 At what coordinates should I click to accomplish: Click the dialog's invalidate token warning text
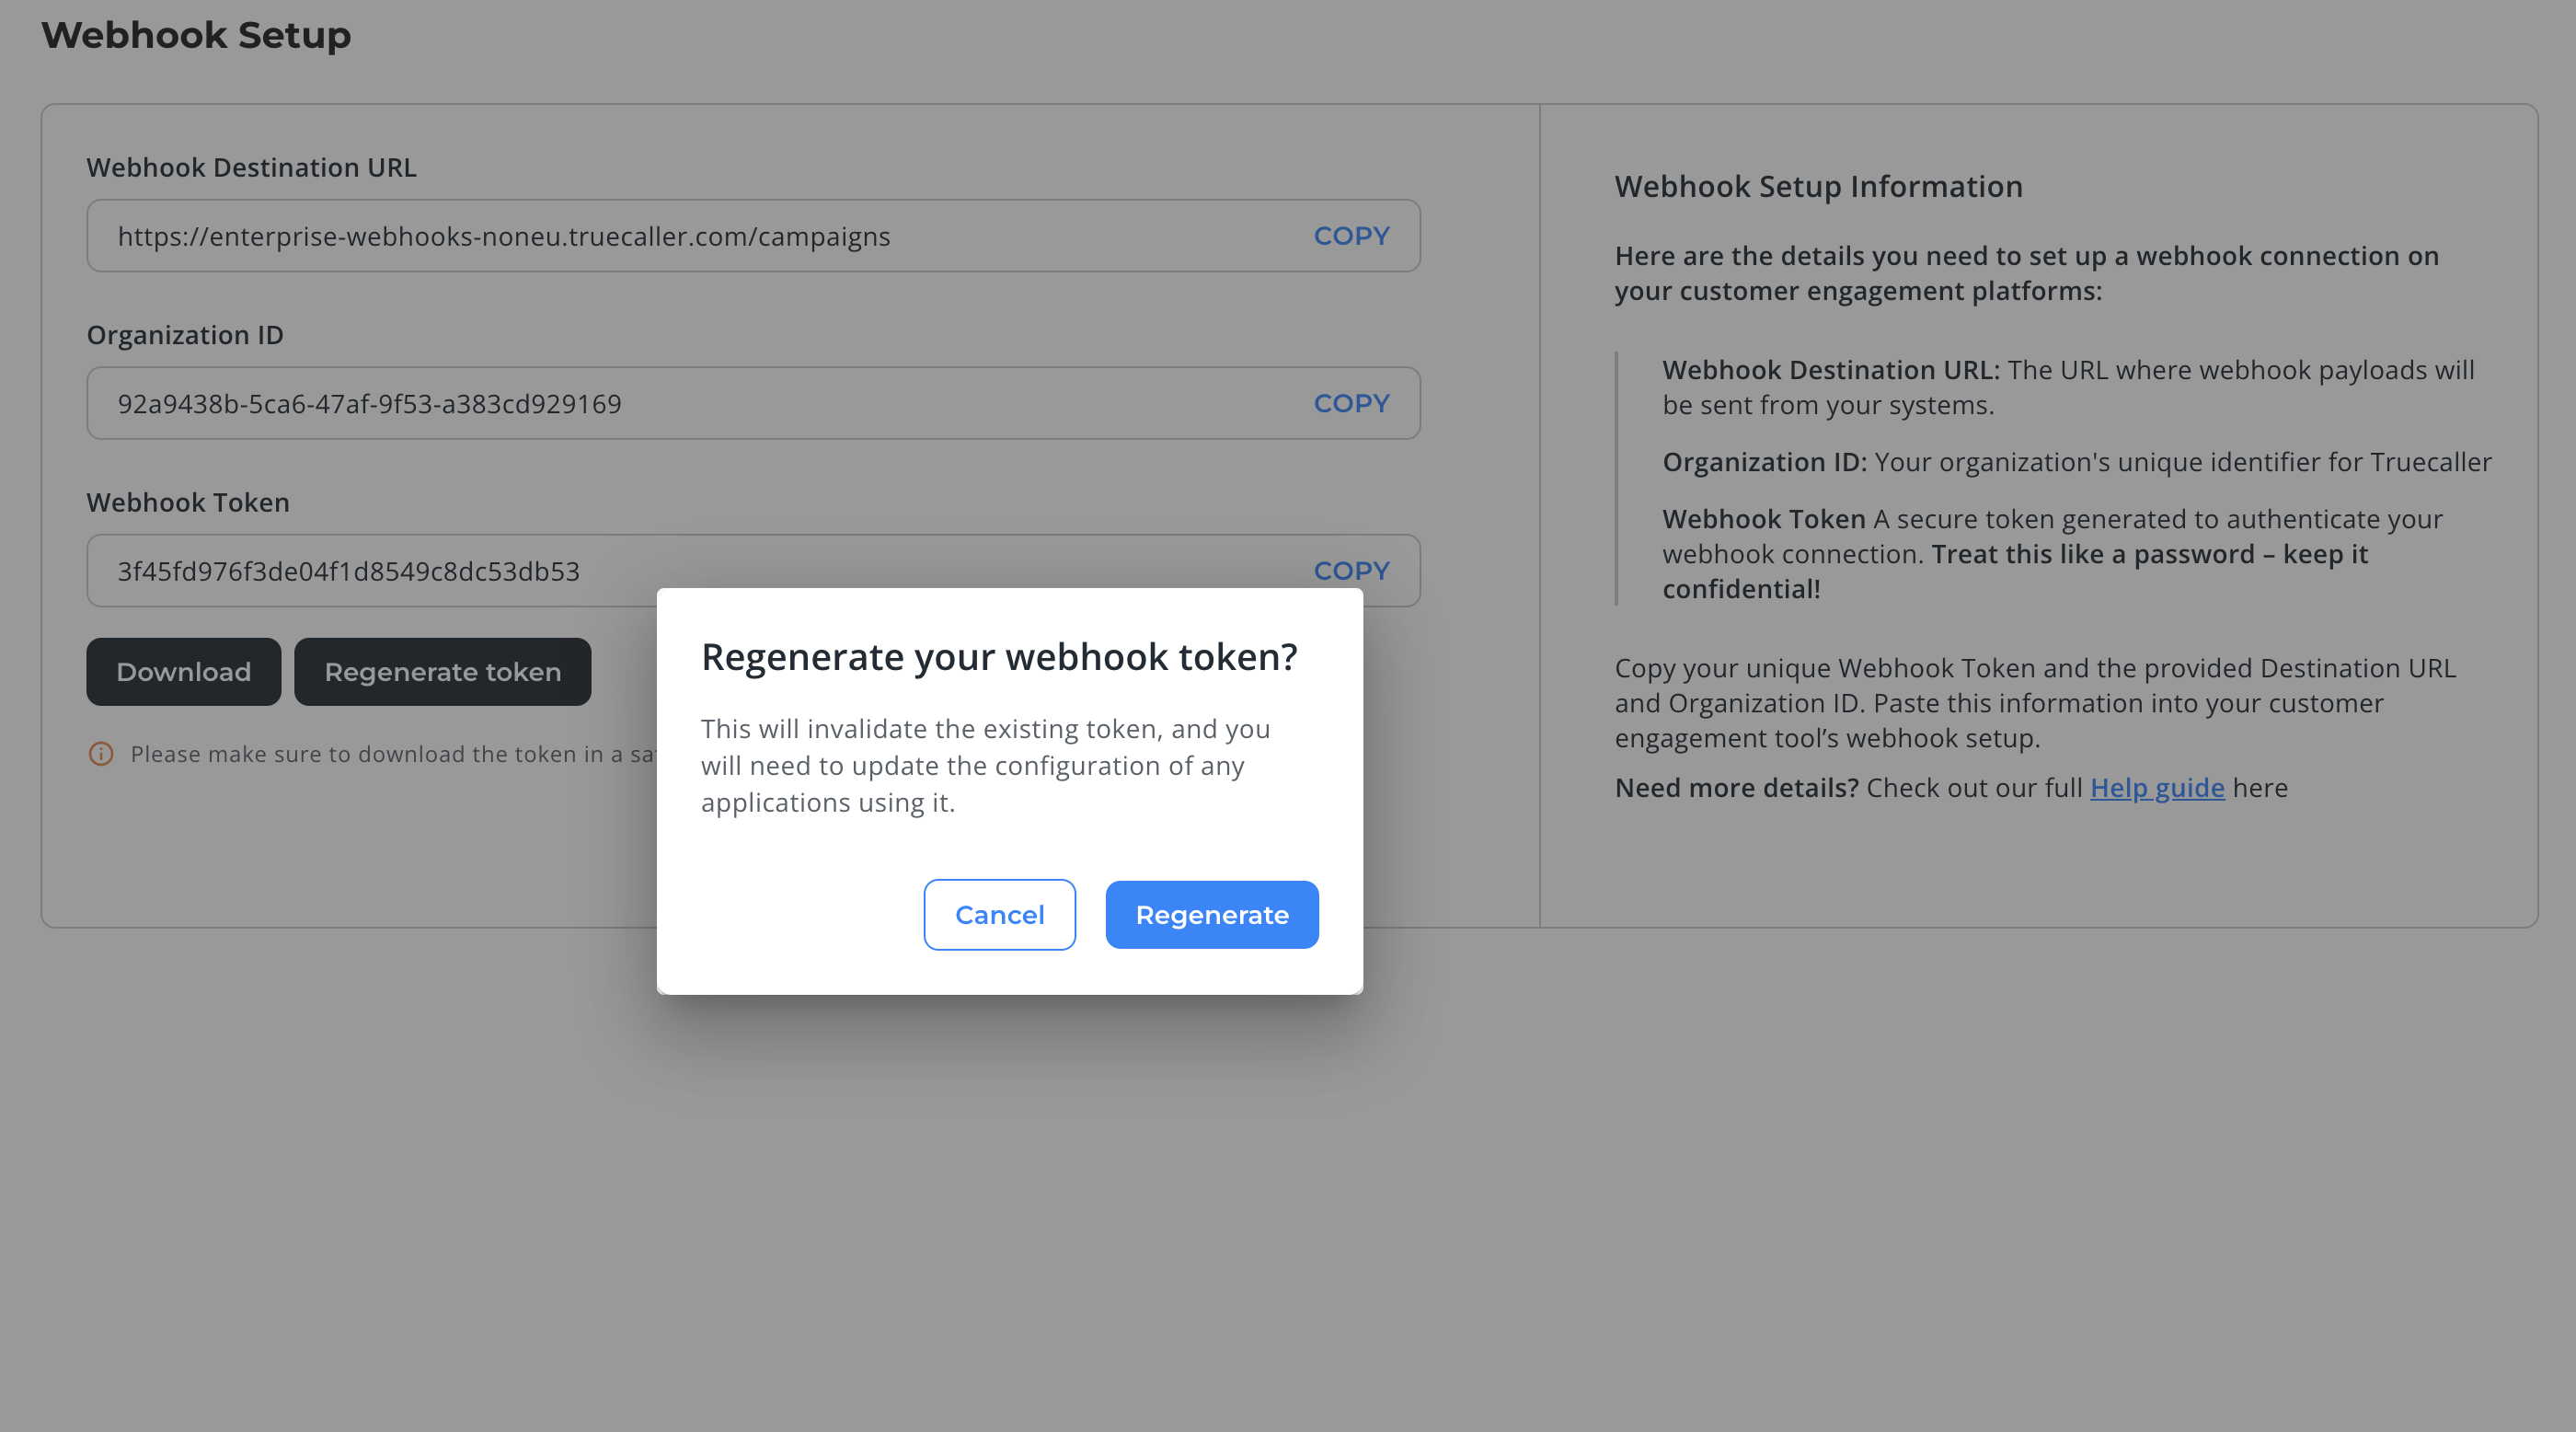point(985,765)
